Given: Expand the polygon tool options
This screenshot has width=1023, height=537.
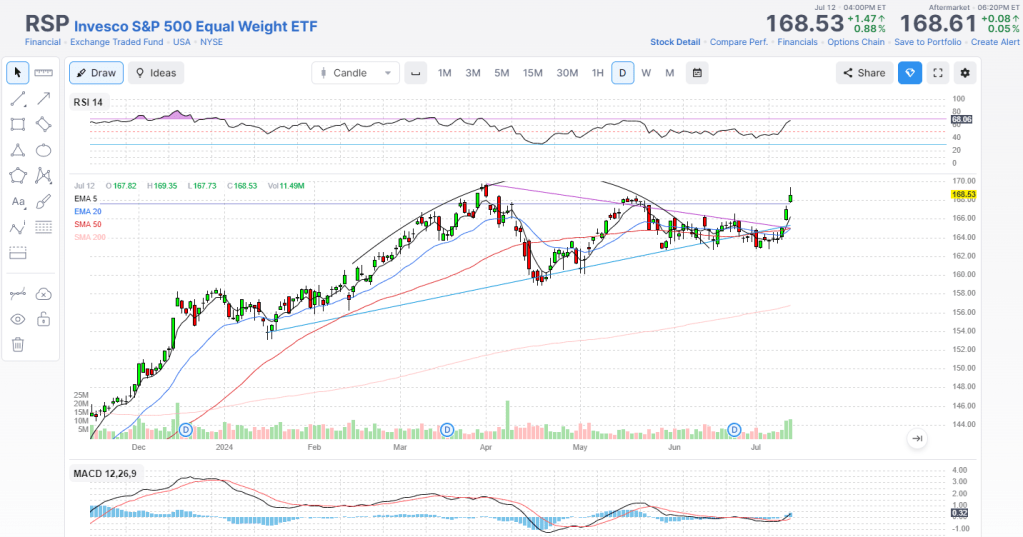Looking at the screenshot, I should (x=17, y=176).
